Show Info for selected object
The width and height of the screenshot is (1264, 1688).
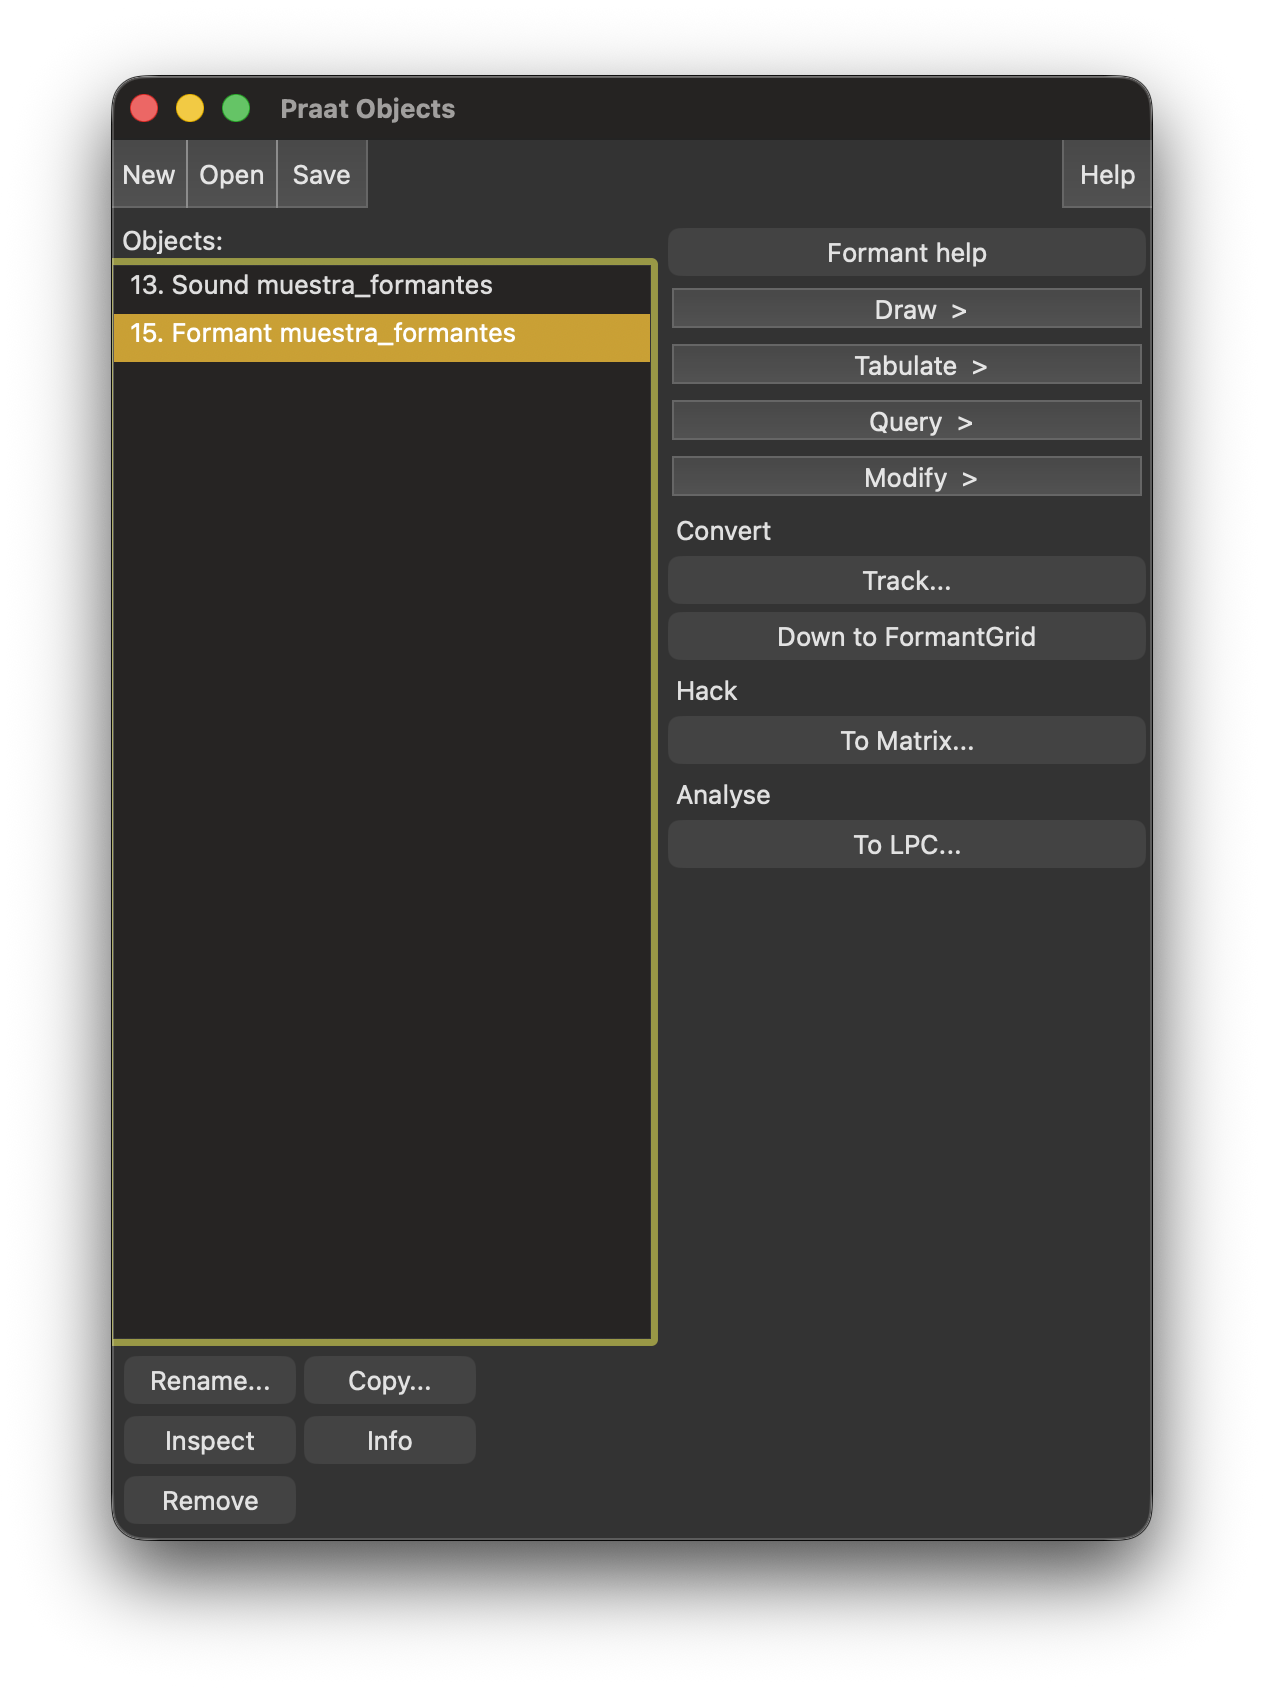389,1441
